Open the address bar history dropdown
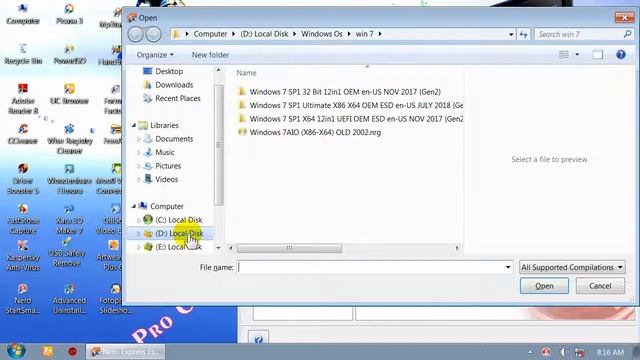 pos(511,34)
